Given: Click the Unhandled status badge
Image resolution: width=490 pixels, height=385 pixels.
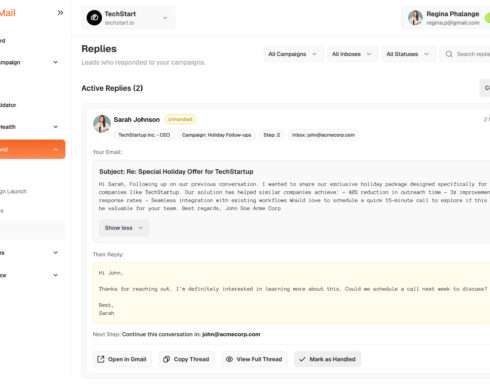Looking at the screenshot, I should click(x=180, y=119).
